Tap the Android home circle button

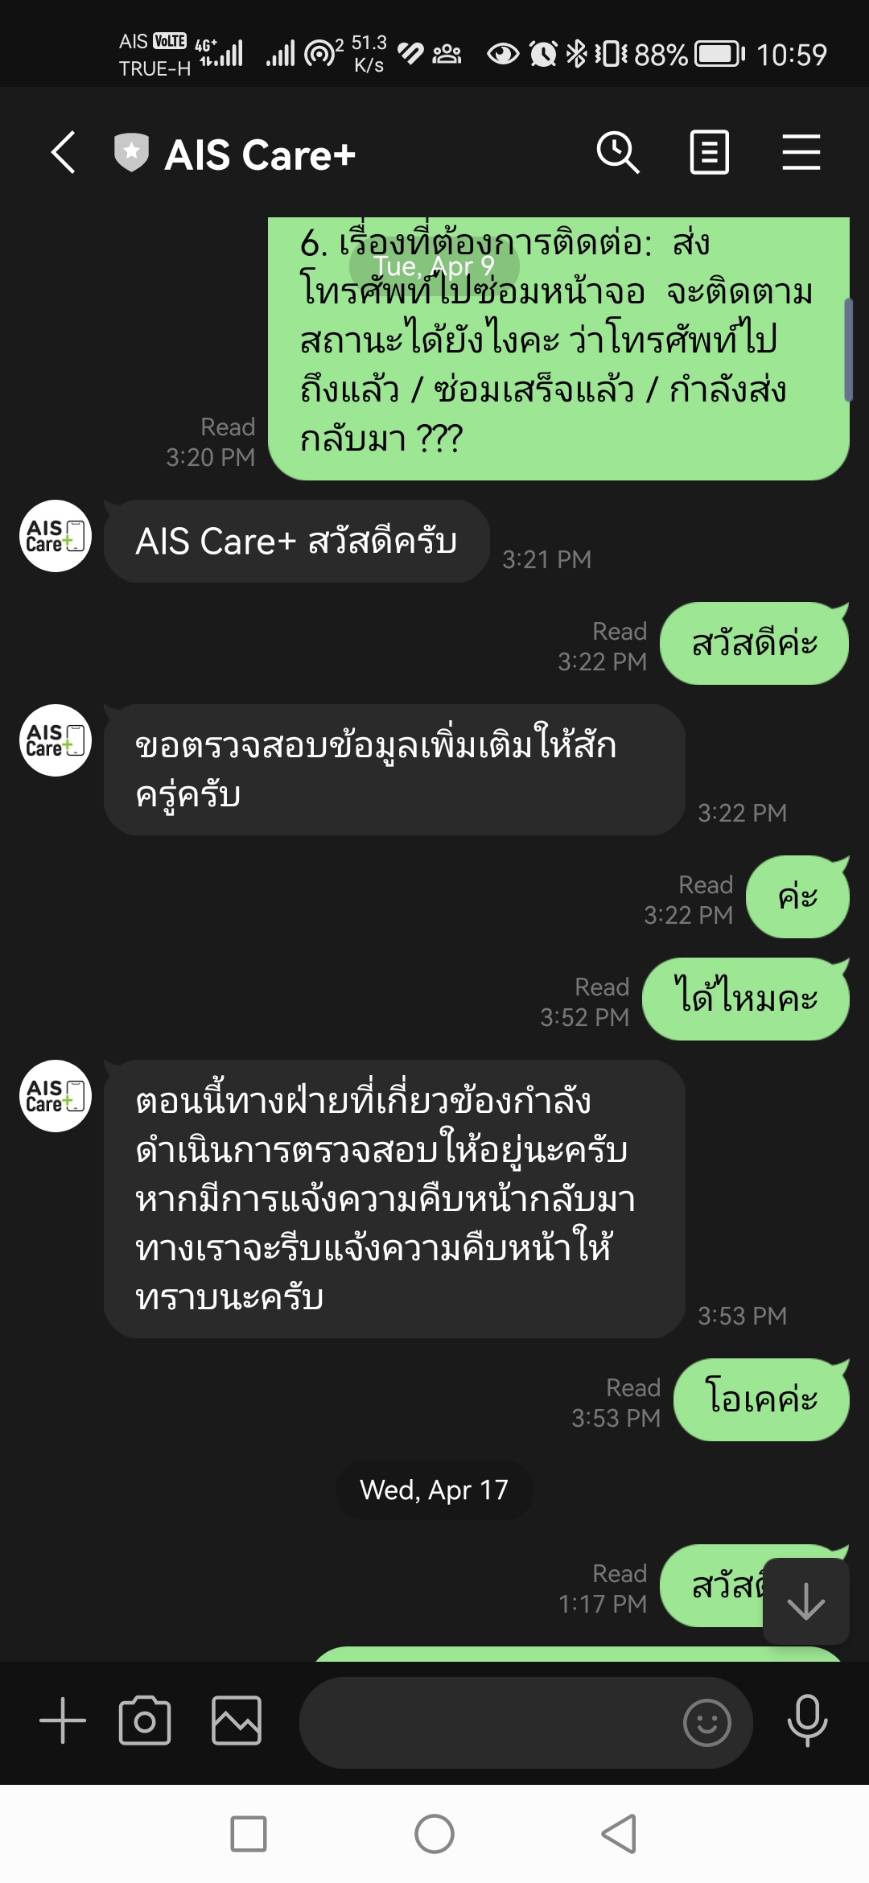click(434, 1834)
